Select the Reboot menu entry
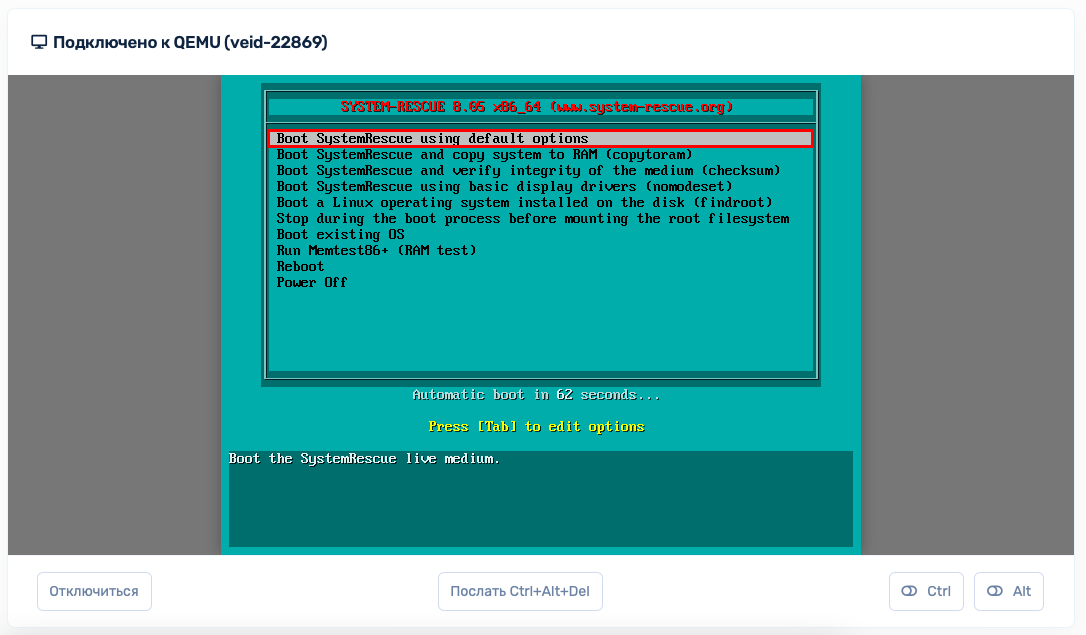 point(300,266)
